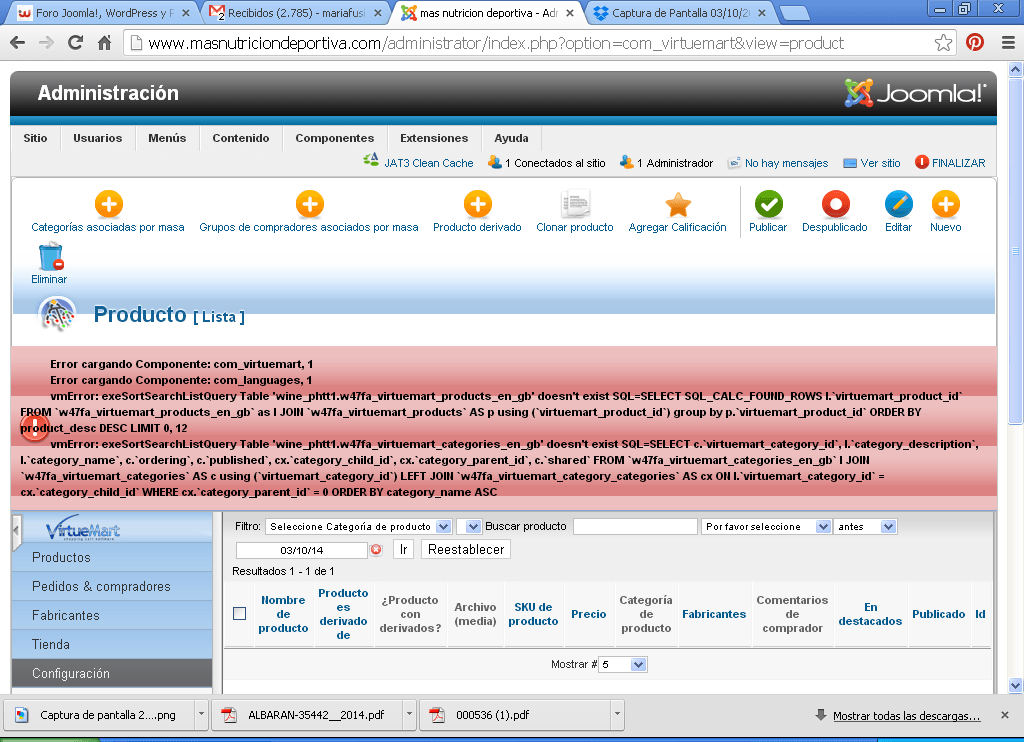This screenshot has width=1024, height=742.
Task: Click the FINALIZAR logout icon
Action: tap(921, 162)
